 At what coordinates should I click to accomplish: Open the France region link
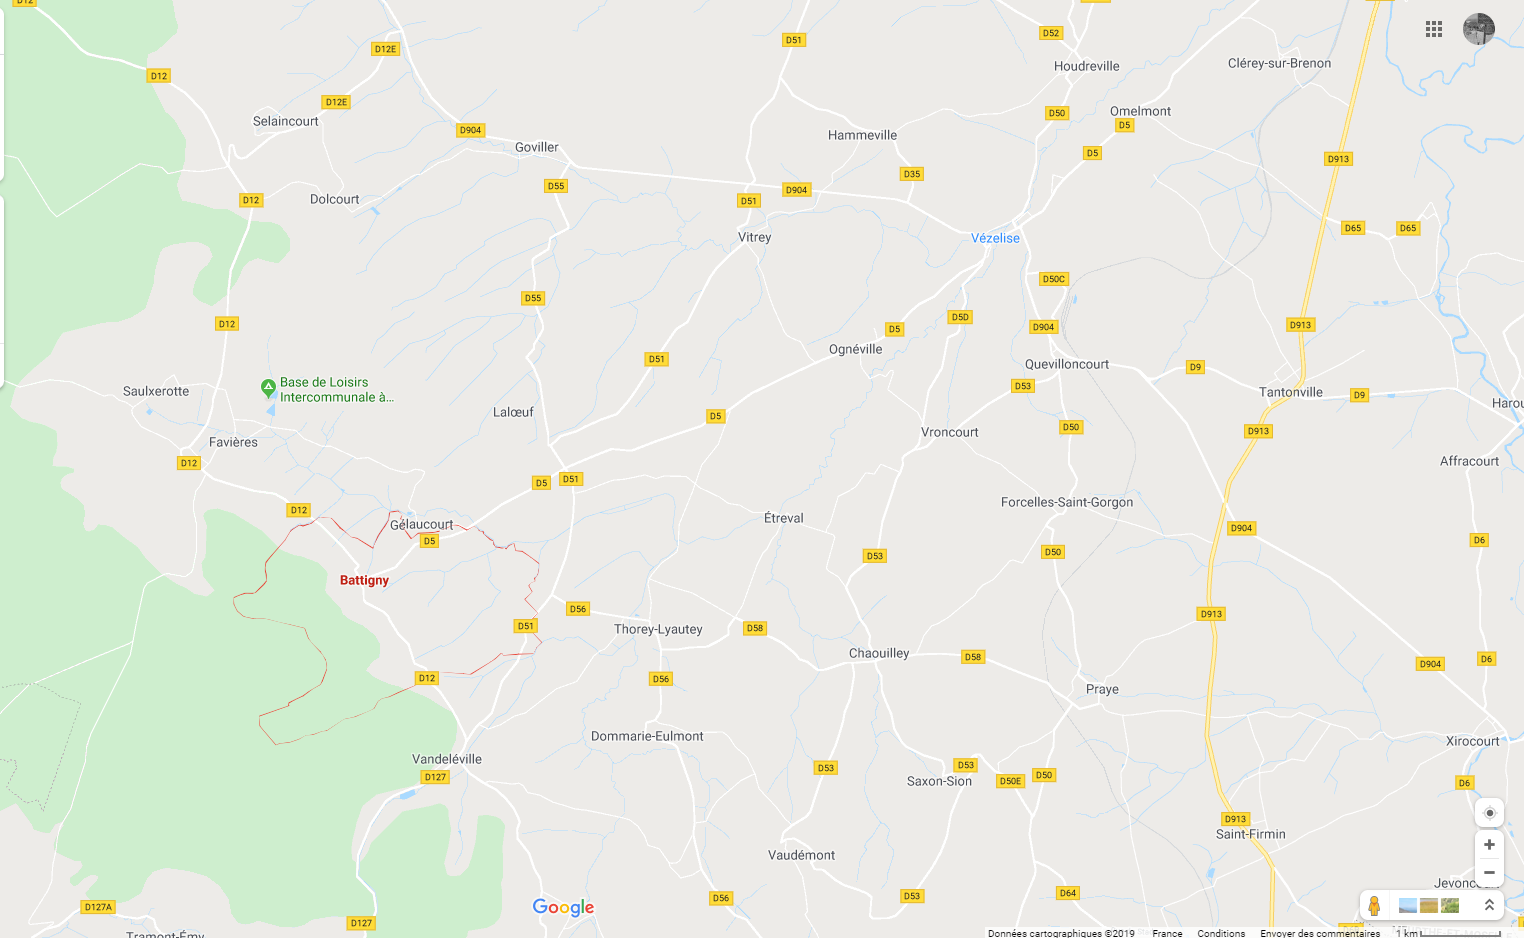pyautogui.click(x=1167, y=933)
